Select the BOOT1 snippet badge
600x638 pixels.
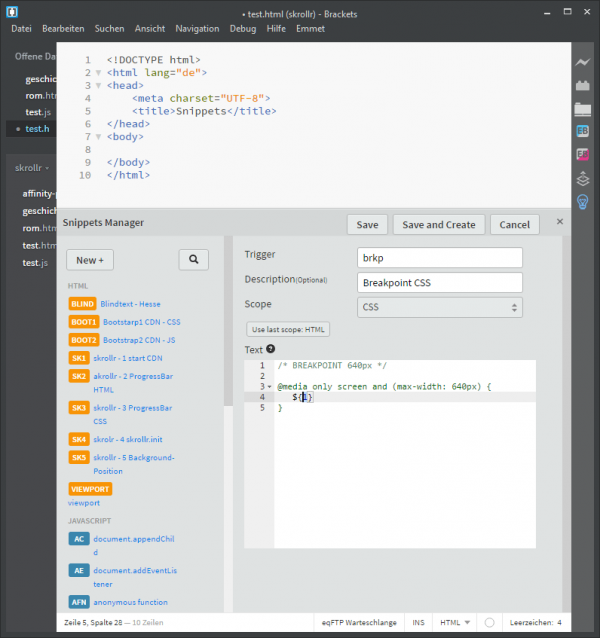pyautogui.click(x=84, y=322)
